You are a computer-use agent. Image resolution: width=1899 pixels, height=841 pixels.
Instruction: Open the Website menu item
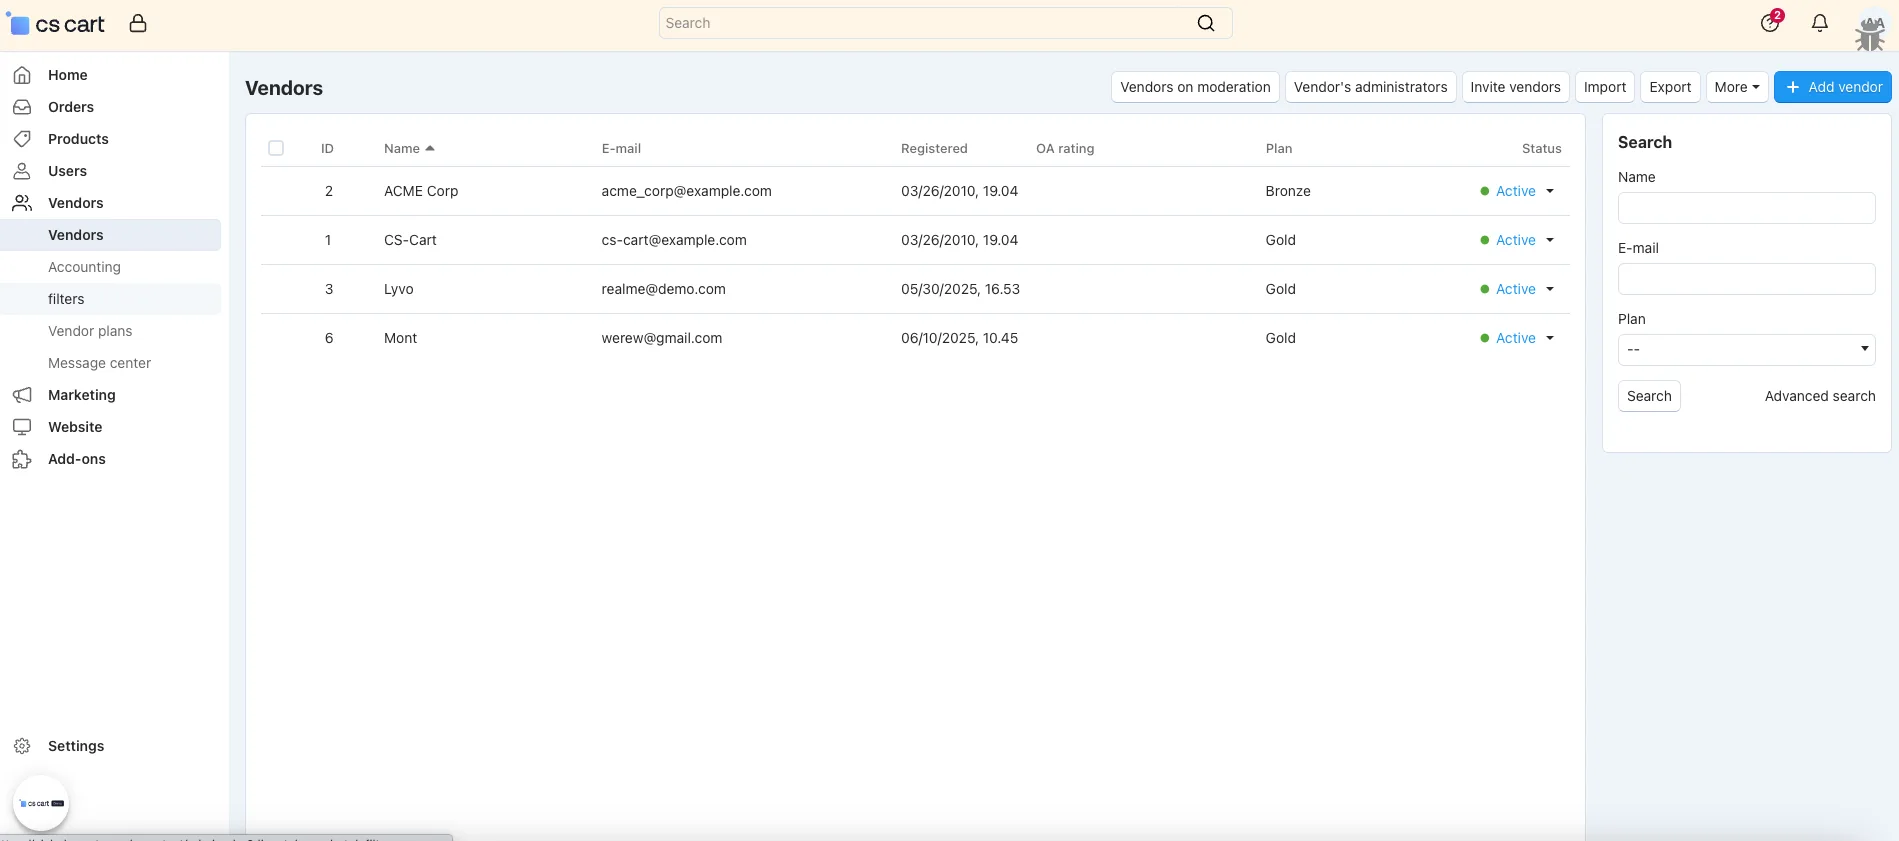click(75, 427)
